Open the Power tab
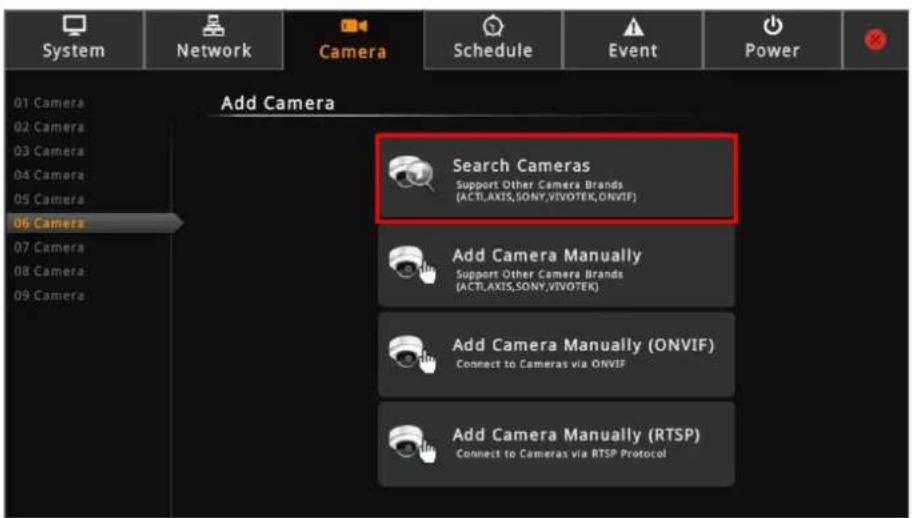 click(x=772, y=40)
